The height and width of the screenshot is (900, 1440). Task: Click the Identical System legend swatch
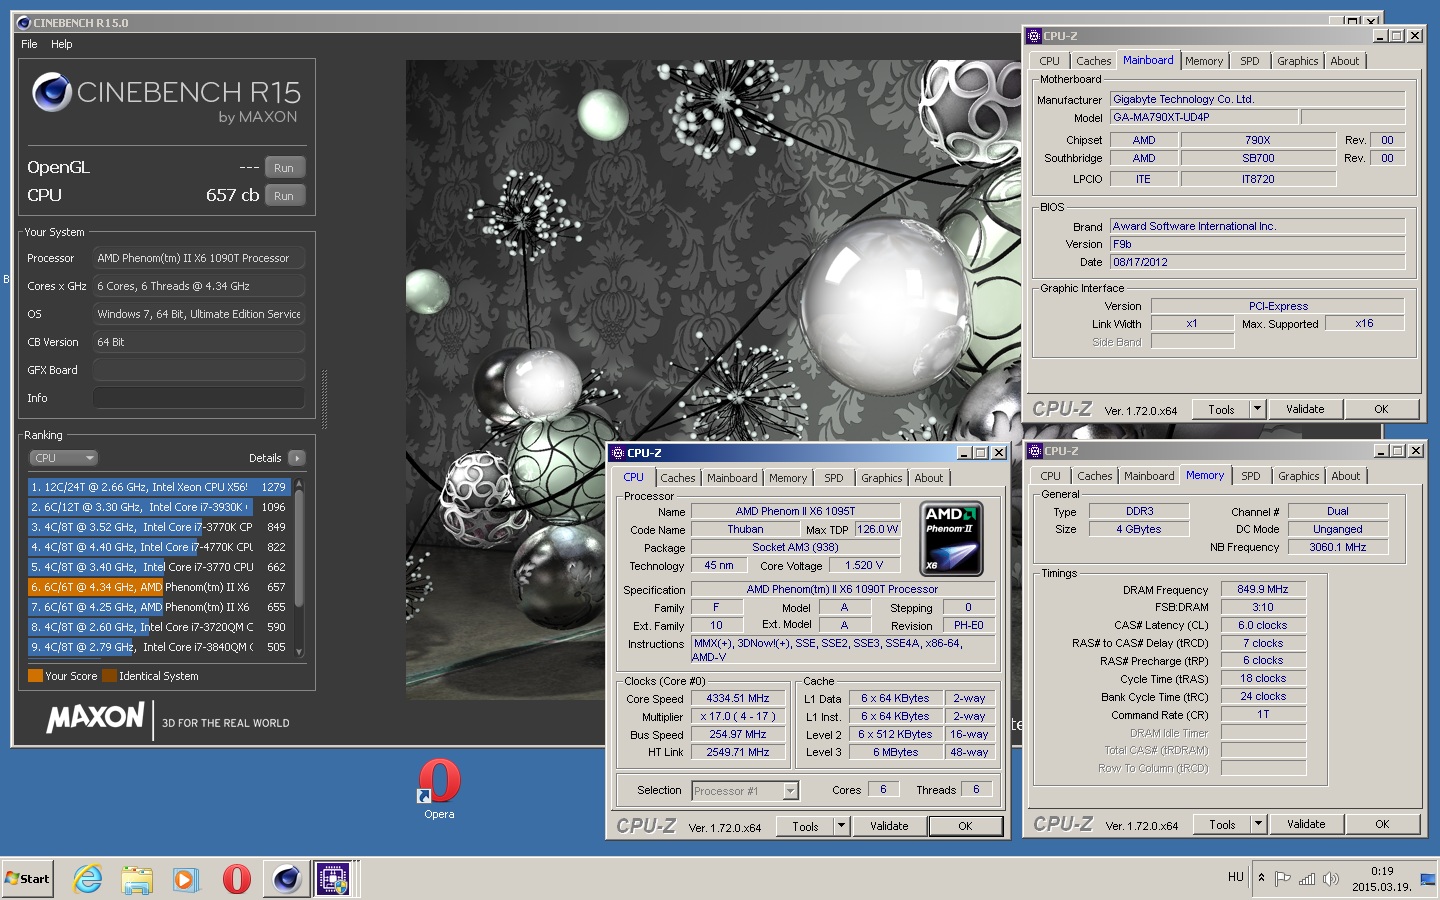coord(109,676)
